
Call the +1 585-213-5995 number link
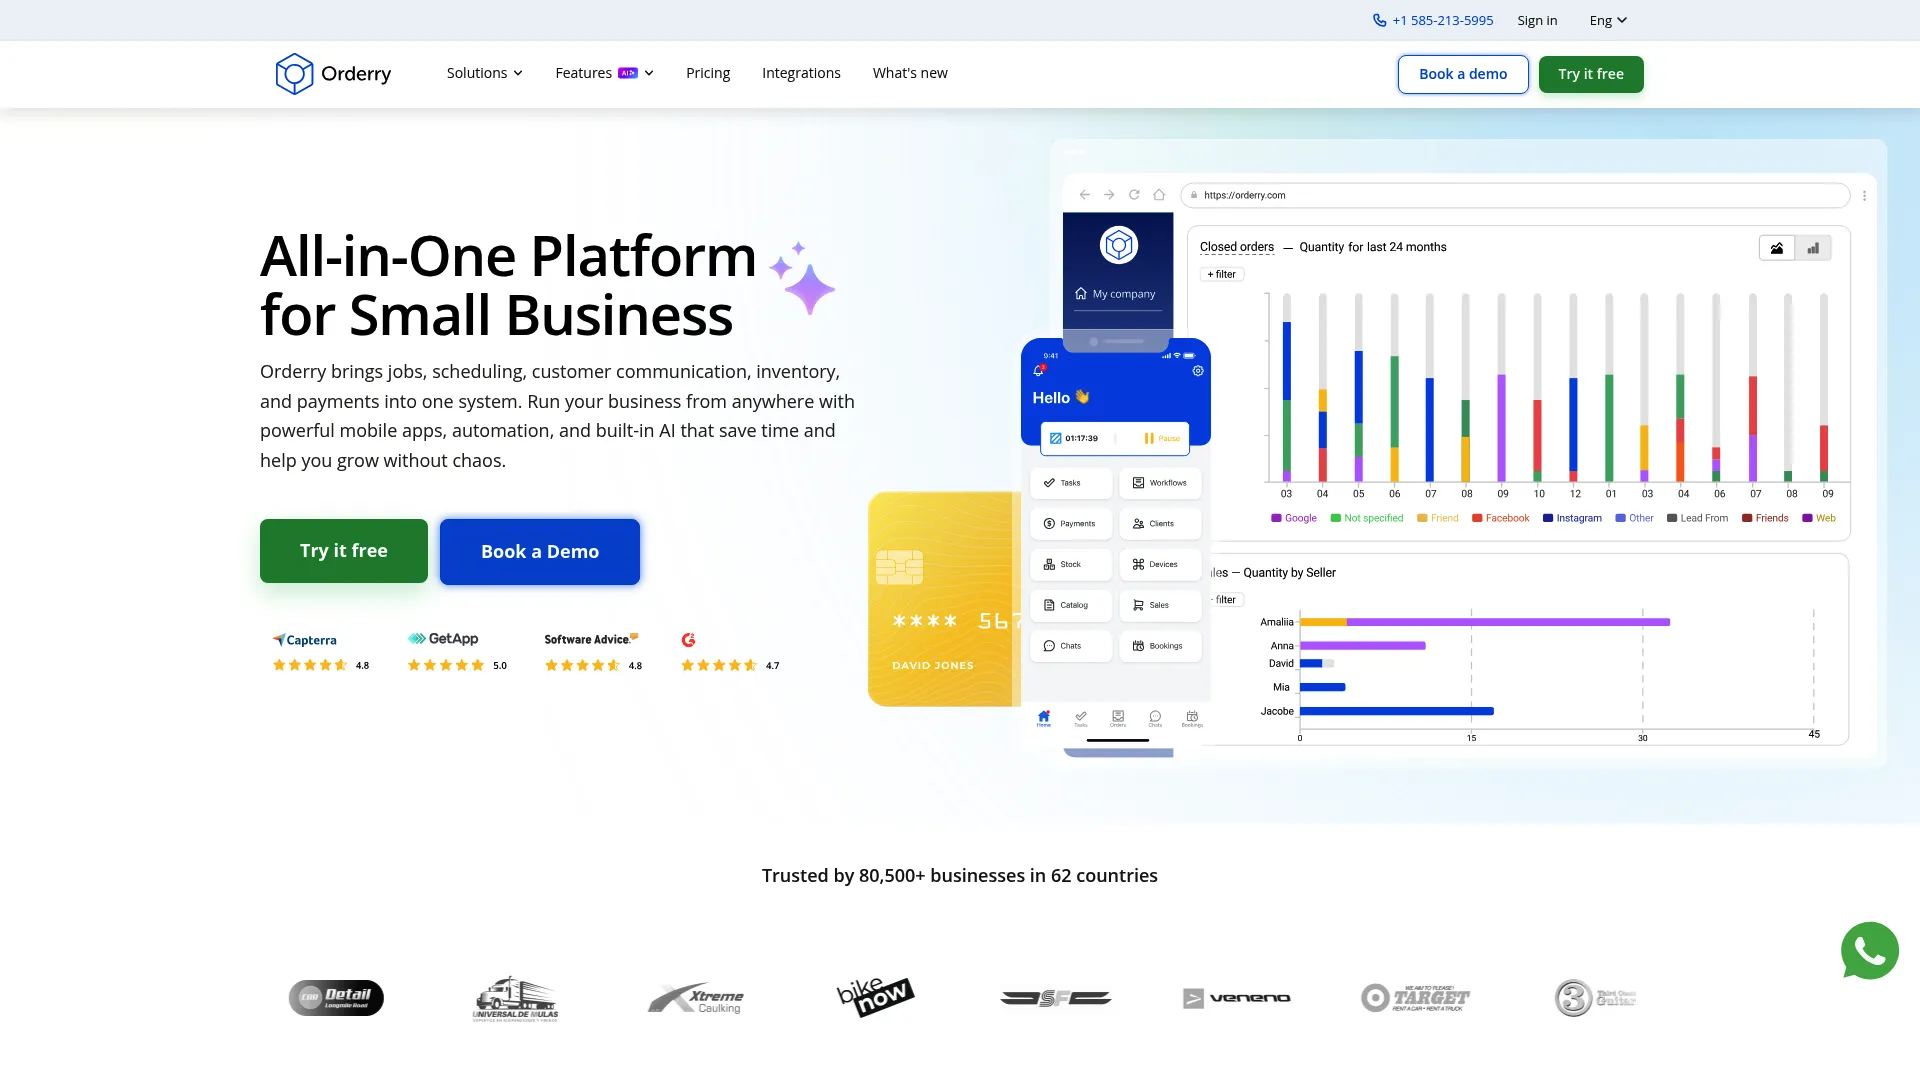click(x=1442, y=20)
